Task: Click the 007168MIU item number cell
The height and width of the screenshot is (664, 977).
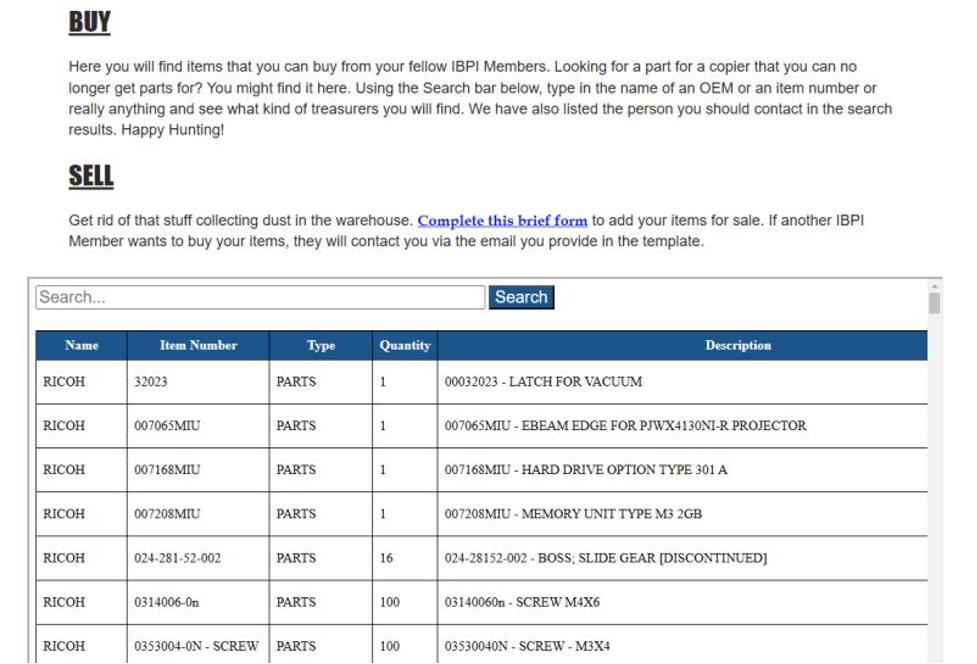Action: pos(167,469)
